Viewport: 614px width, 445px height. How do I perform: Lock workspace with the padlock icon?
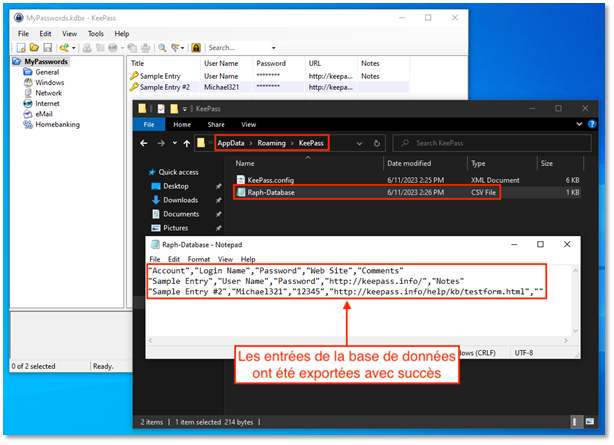(x=196, y=48)
